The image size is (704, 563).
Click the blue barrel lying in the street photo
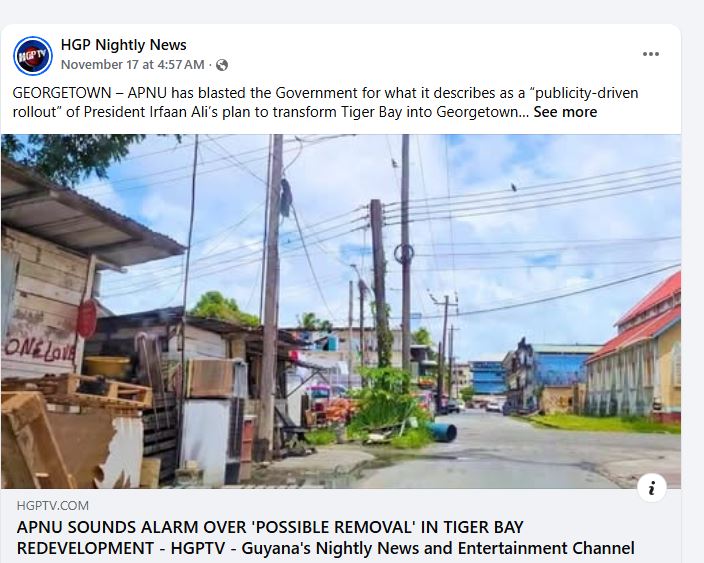[x=441, y=432]
